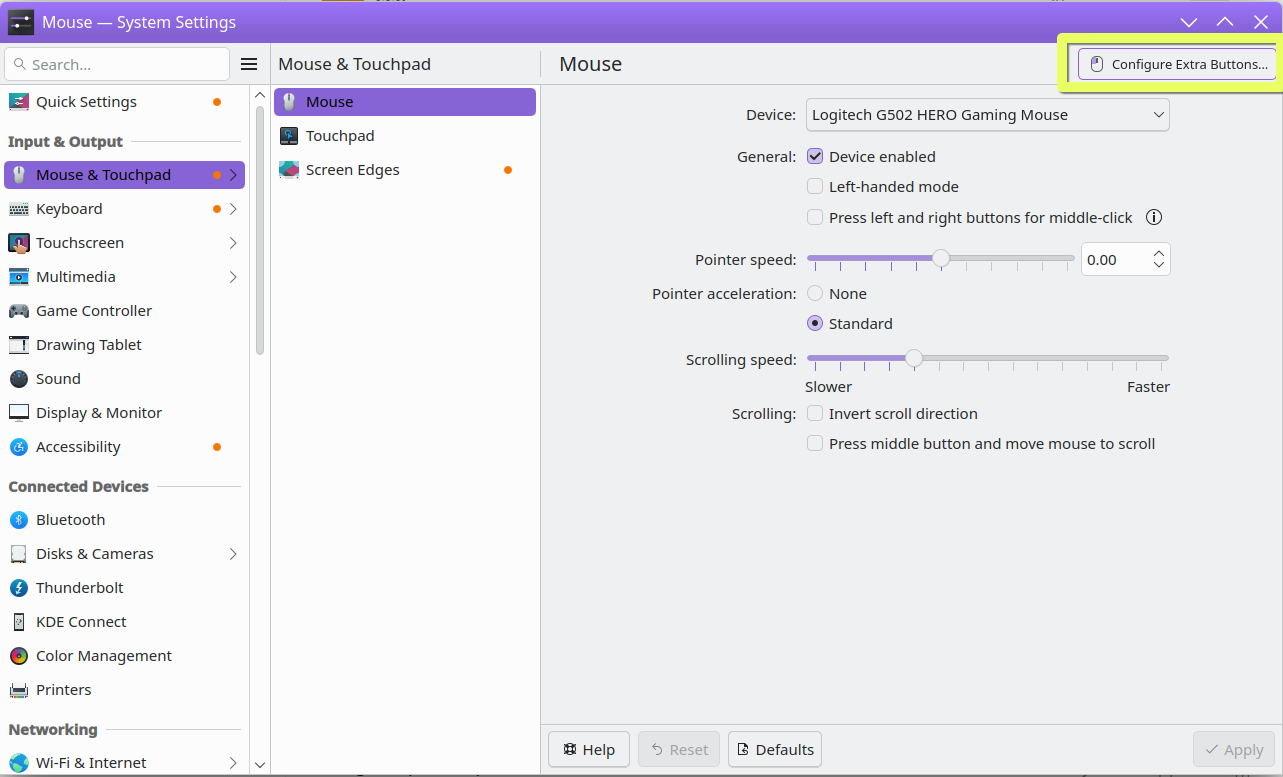Expand the Disks & Cameras chevron
The image size is (1283, 777).
pos(233,554)
